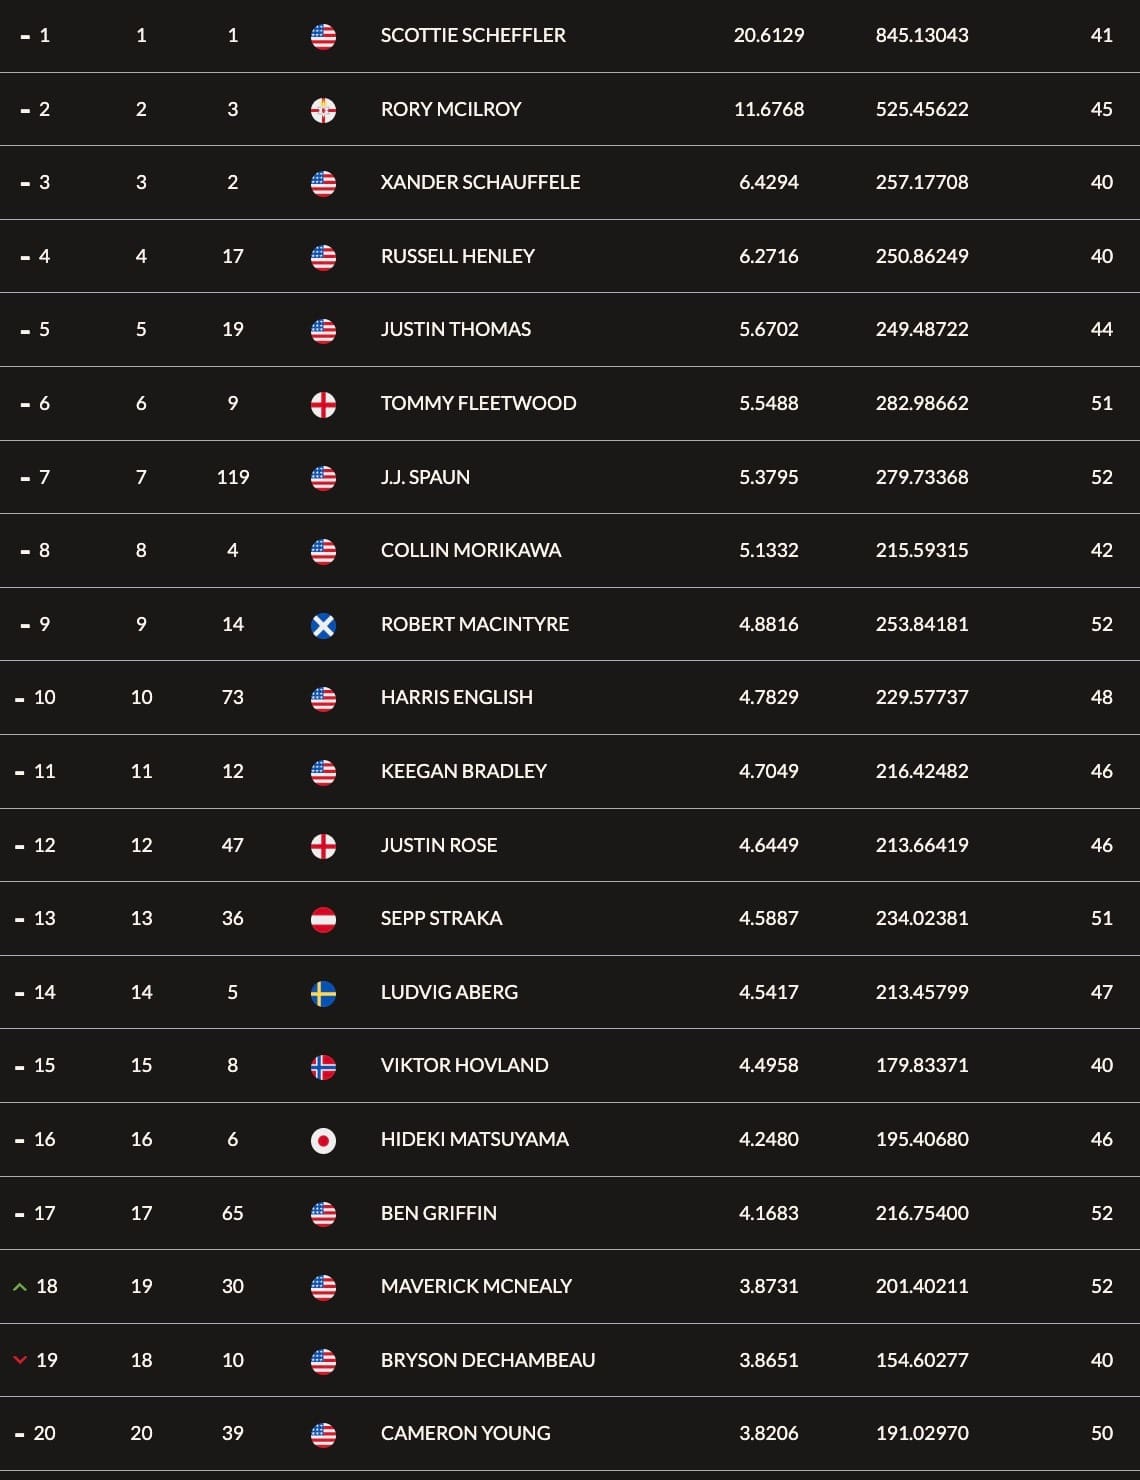1140x1480 pixels.
Task: Click Ludvig Aberg's Sweden flag icon
Action: click(x=323, y=994)
